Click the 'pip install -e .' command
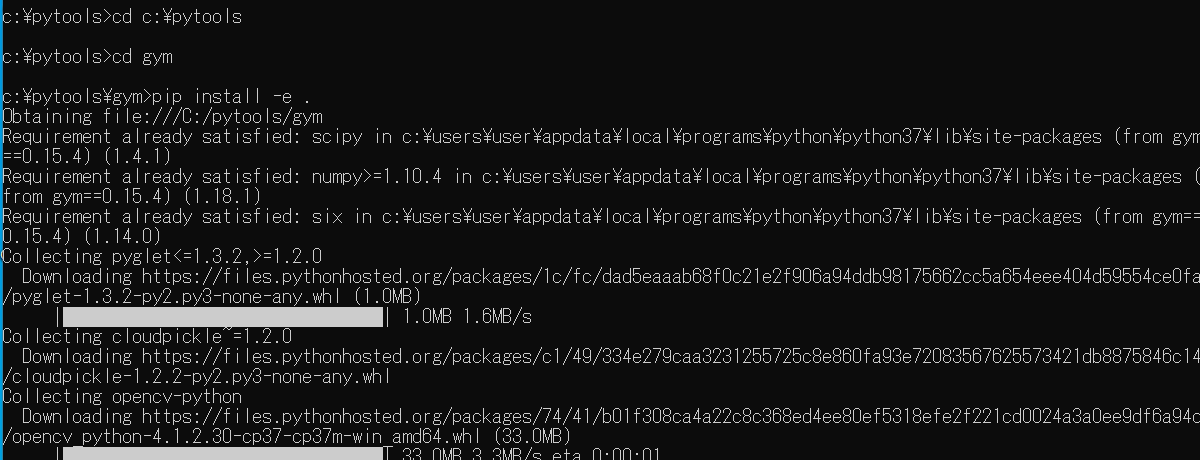 tap(232, 97)
